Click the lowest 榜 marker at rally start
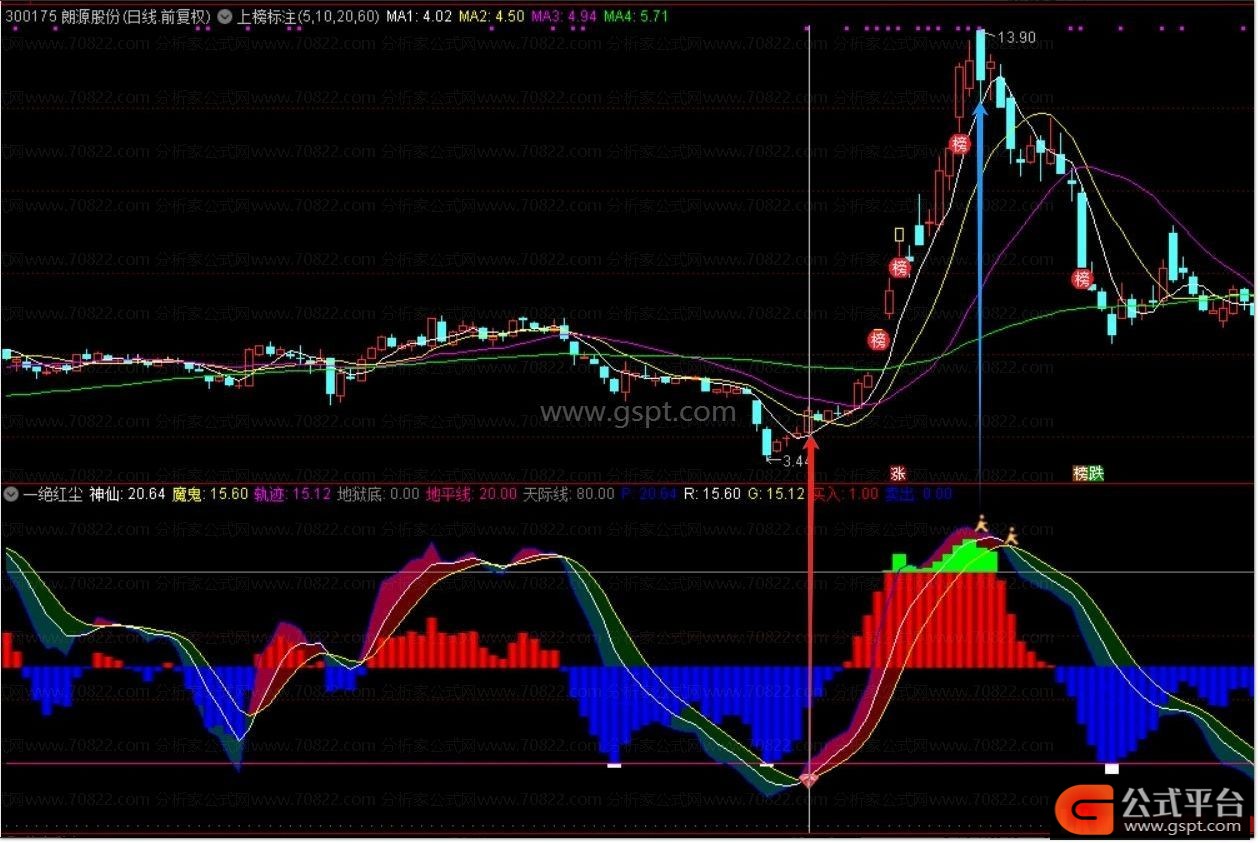The width and height of the screenshot is (1260, 843). pyautogui.click(x=878, y=339)
